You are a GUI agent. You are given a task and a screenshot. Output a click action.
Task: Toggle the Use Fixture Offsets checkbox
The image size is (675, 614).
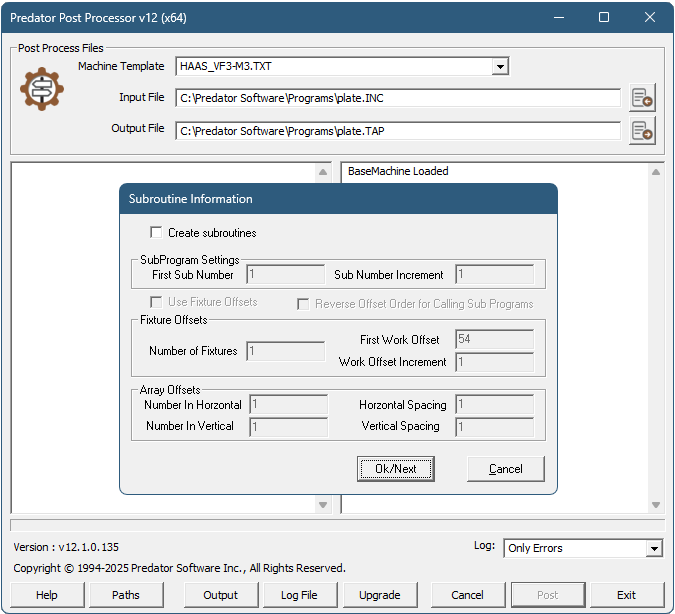[x=156, y=302]
